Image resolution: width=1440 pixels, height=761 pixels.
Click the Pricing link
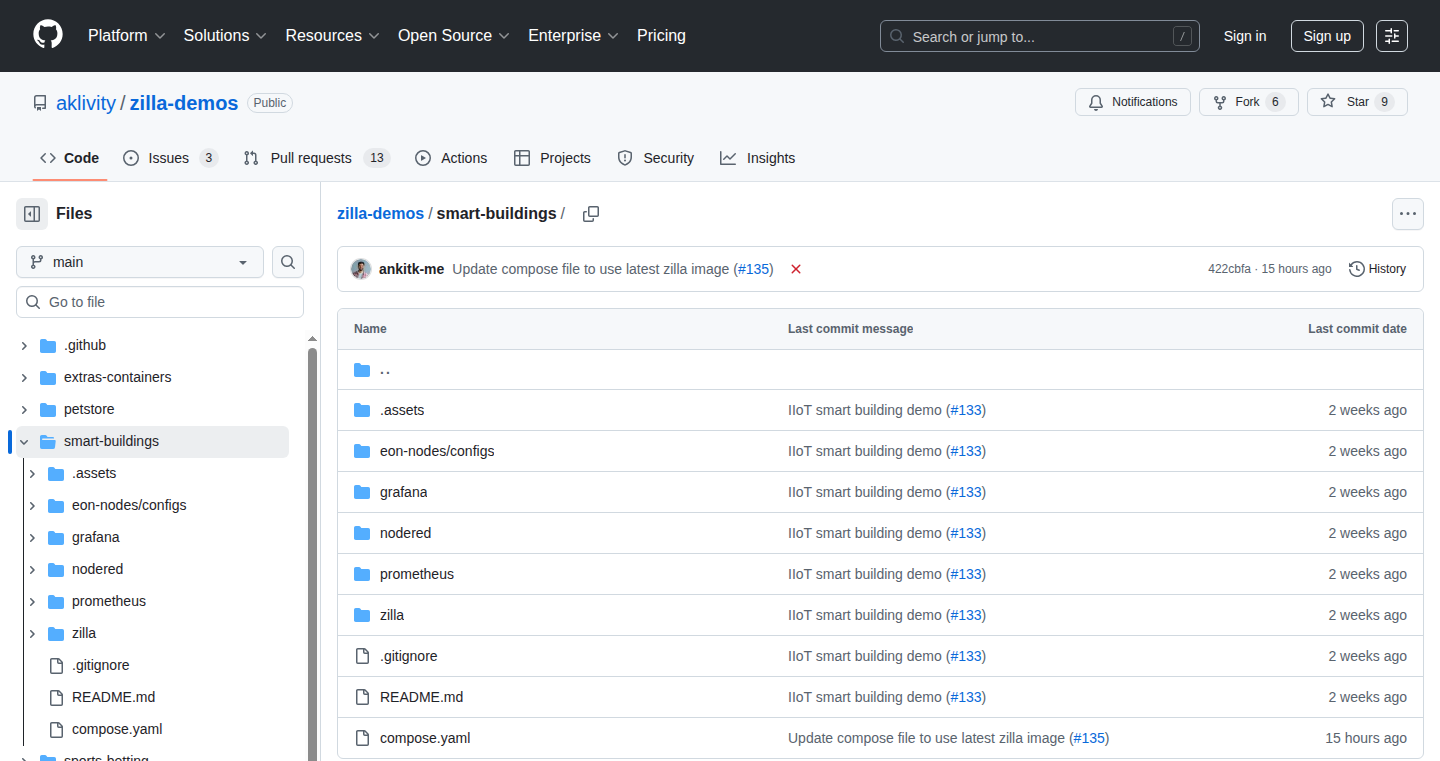tap(661, 35)
